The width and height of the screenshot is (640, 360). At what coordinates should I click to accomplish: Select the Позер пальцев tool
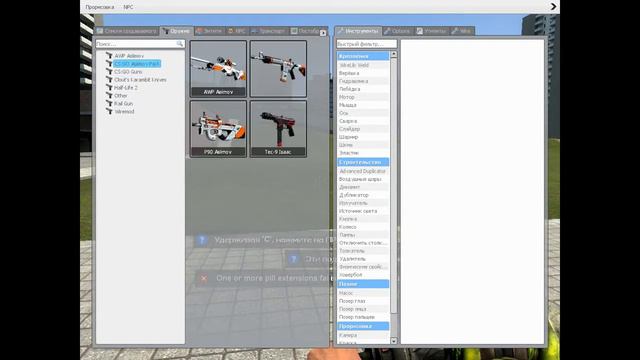click(363, 317)
